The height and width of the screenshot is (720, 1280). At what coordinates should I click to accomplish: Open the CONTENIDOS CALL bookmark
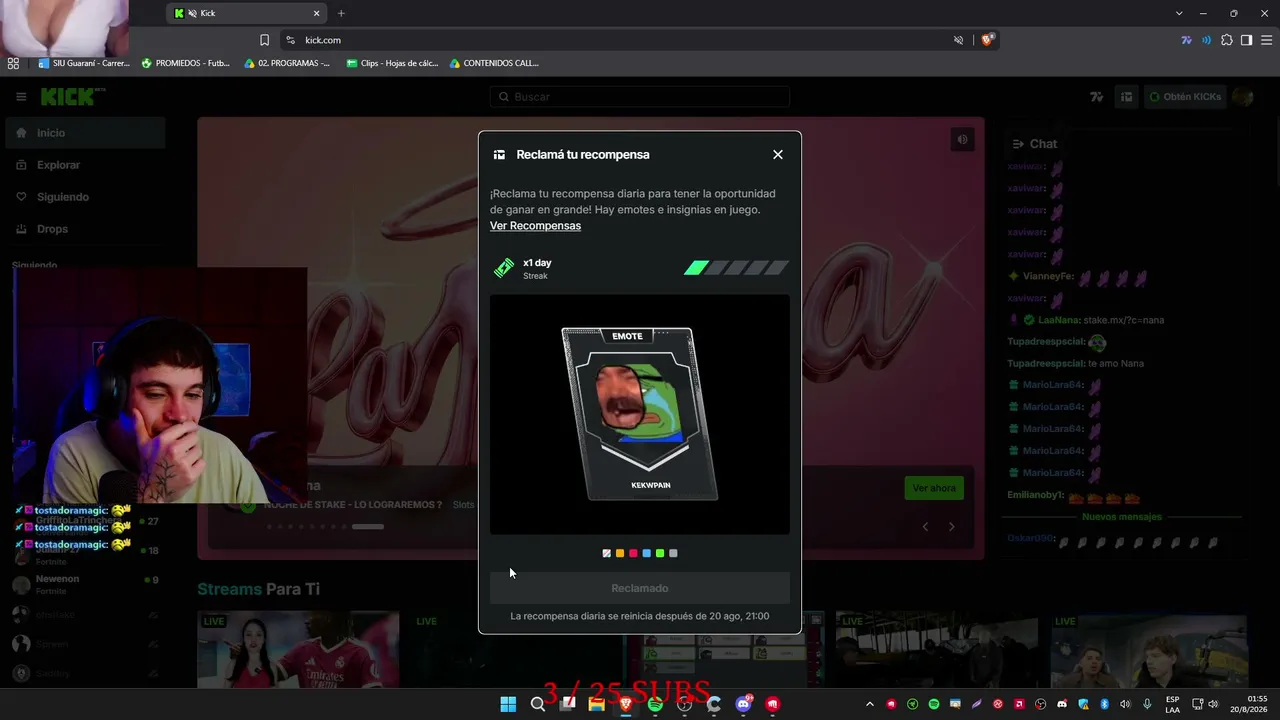[x=494, y=63]
